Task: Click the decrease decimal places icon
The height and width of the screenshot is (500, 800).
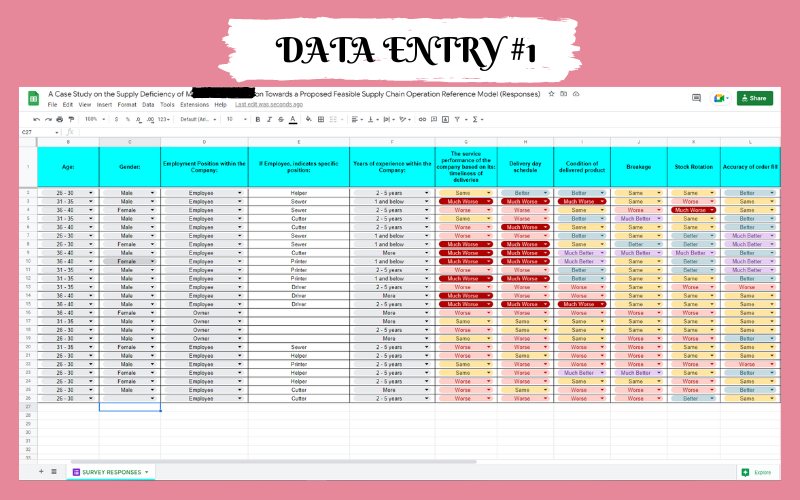Action: [x=139, y=119]
